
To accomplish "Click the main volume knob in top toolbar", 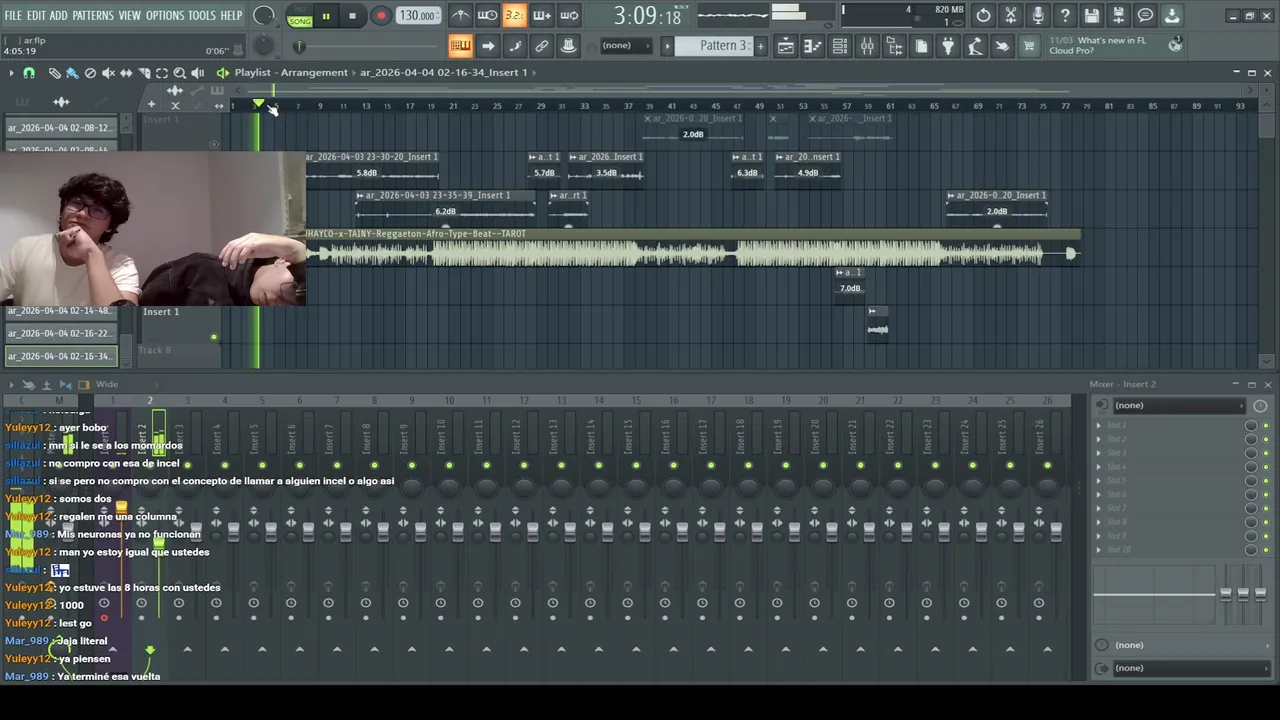I will tap(264, 15).
